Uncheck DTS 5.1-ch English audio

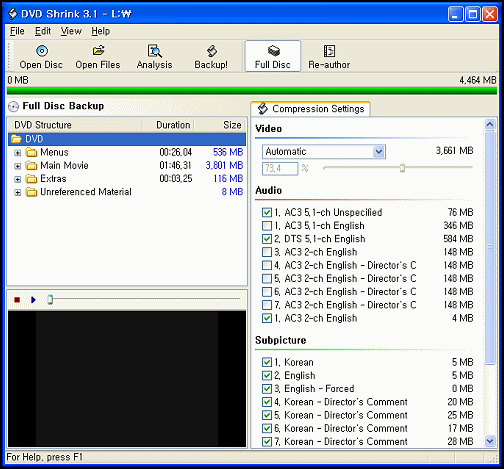click(267, 239)
